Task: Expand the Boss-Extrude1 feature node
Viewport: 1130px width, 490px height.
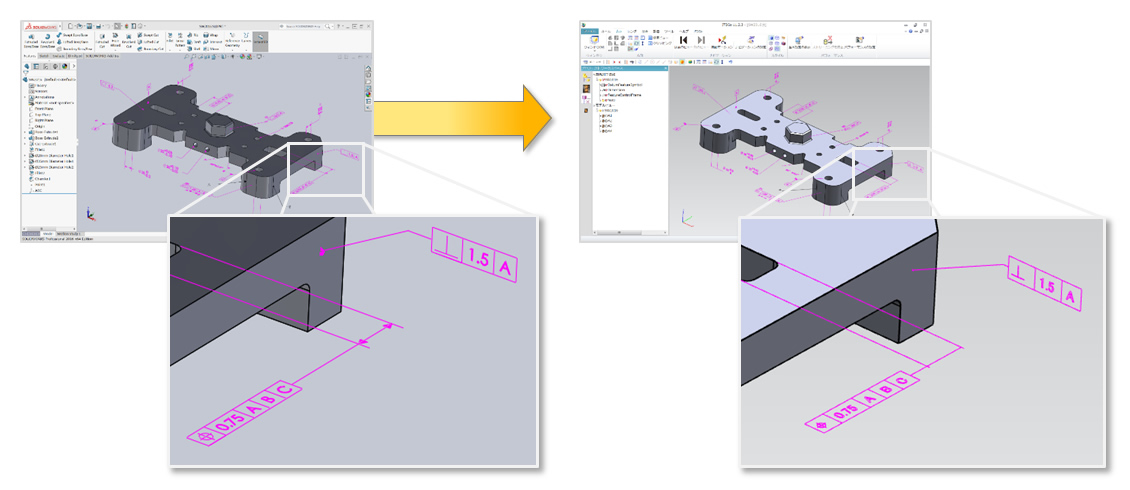Action: point(25,131)
